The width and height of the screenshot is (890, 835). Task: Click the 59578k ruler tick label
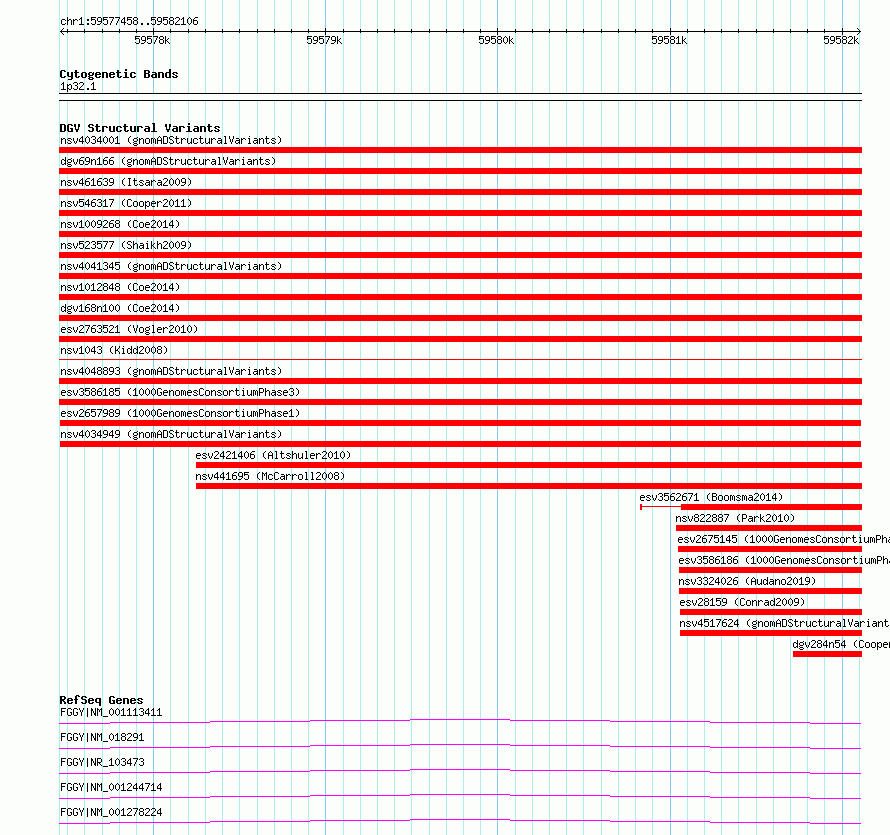click(152, 40)
